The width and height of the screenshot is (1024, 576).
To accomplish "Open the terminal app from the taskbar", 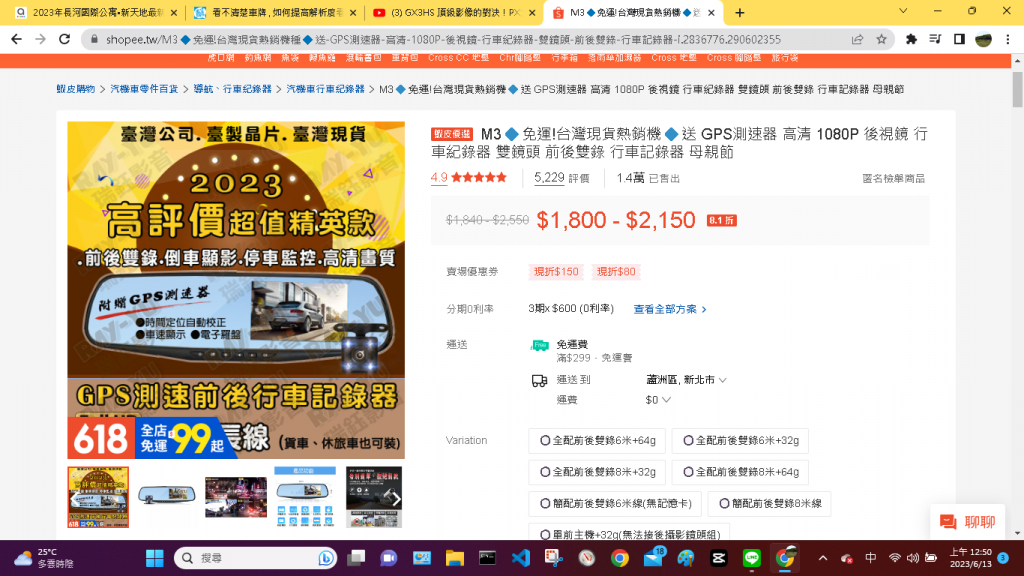I will tap(487, 558).
